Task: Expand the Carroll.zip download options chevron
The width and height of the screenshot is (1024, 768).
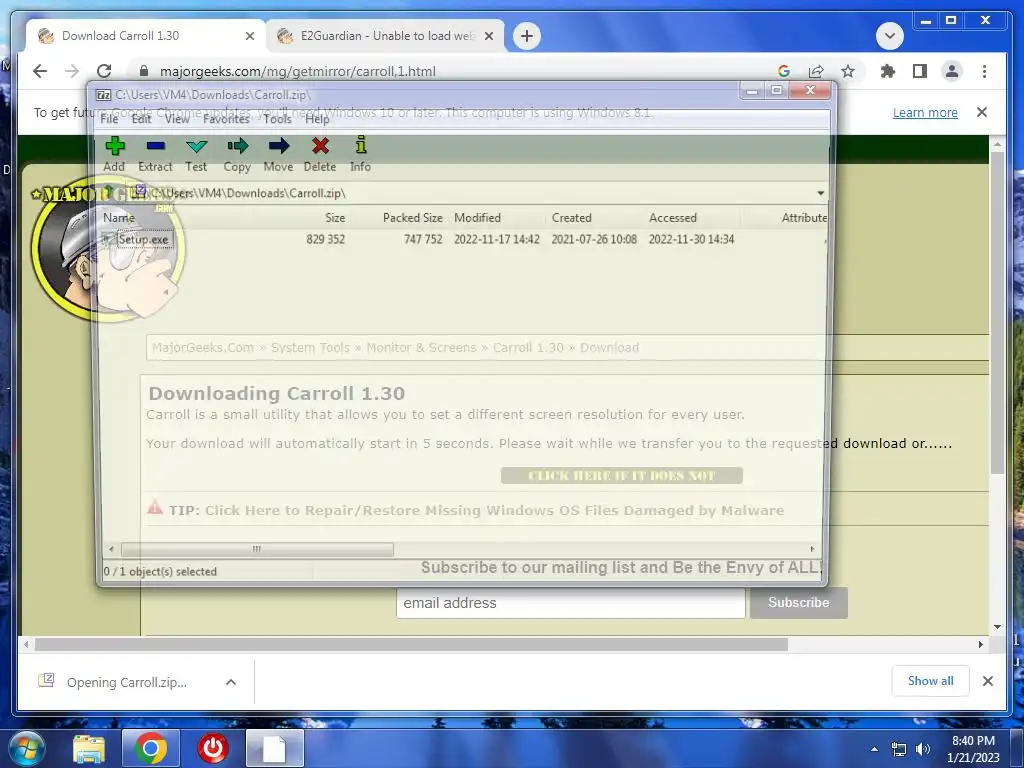Action: point(231,682)
